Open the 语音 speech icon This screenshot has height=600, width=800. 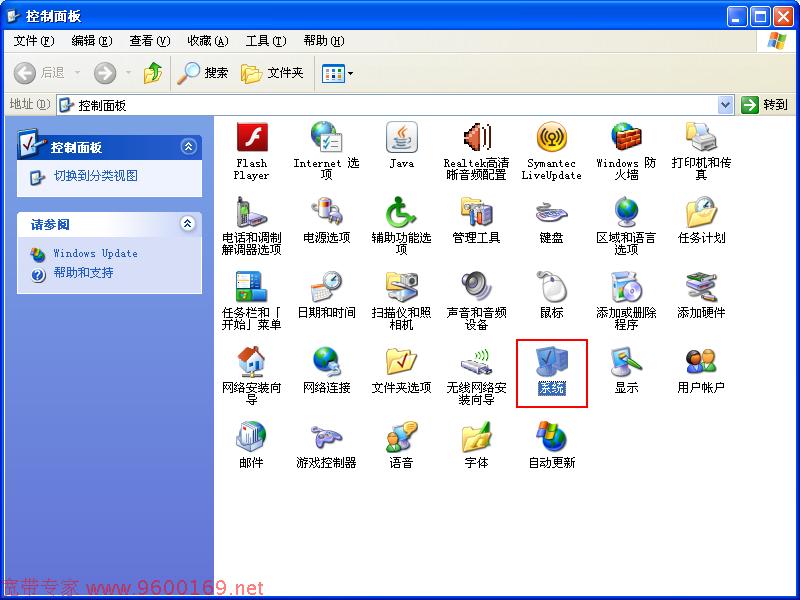pyautogui.click(x=402, y=445)
